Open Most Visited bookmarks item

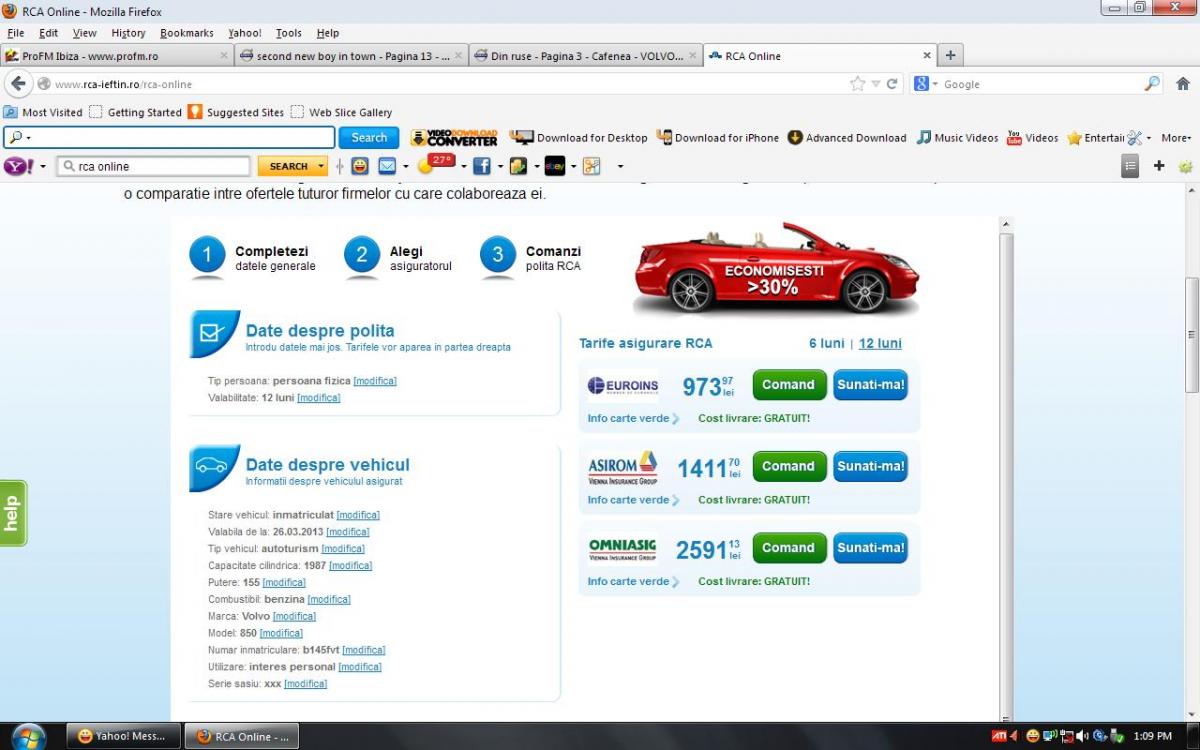[43, 112]
